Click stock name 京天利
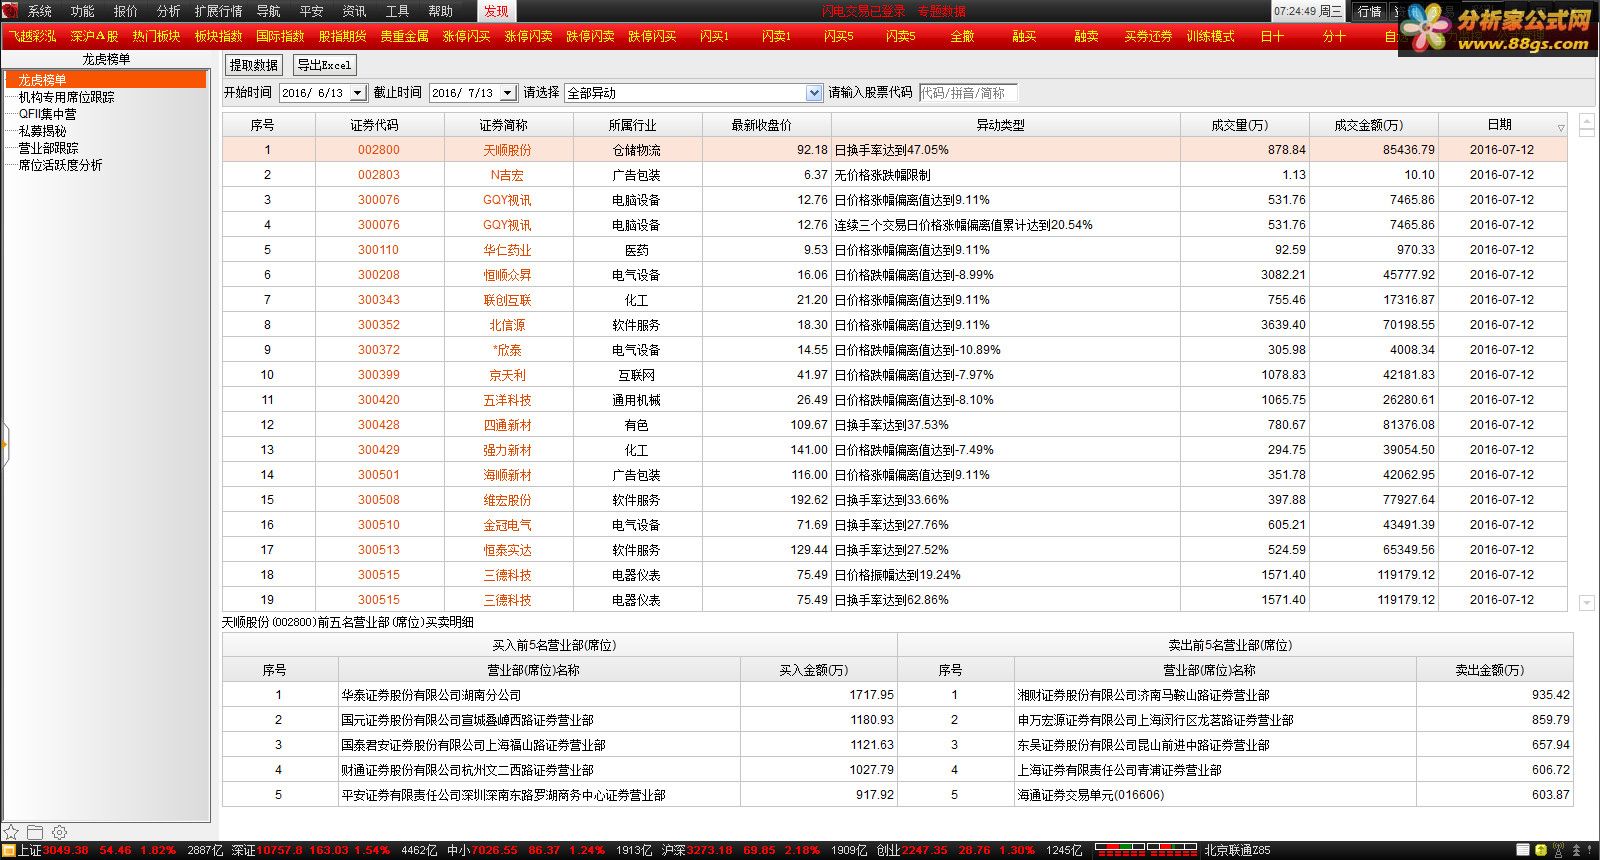Image resolution: width=1600 pixels, height=860 pixels. pyautogui.click(x=507, y=375)
